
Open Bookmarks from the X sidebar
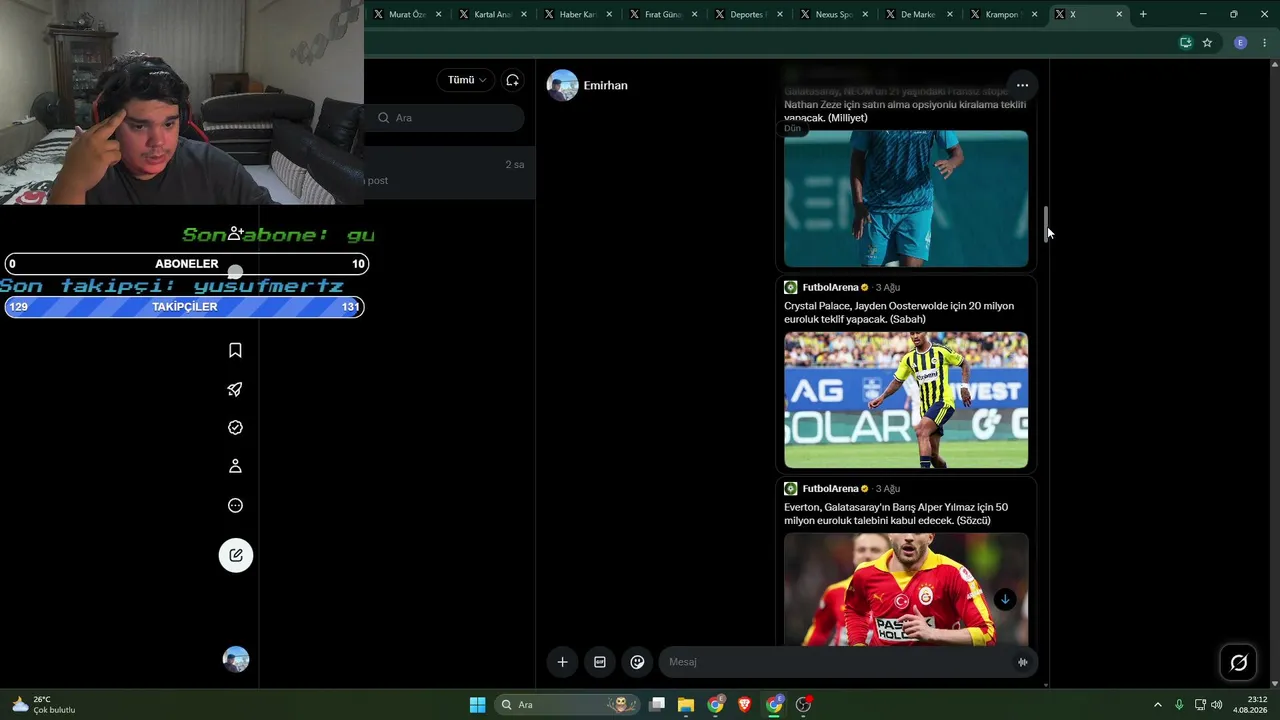click(x=235, y=350)
